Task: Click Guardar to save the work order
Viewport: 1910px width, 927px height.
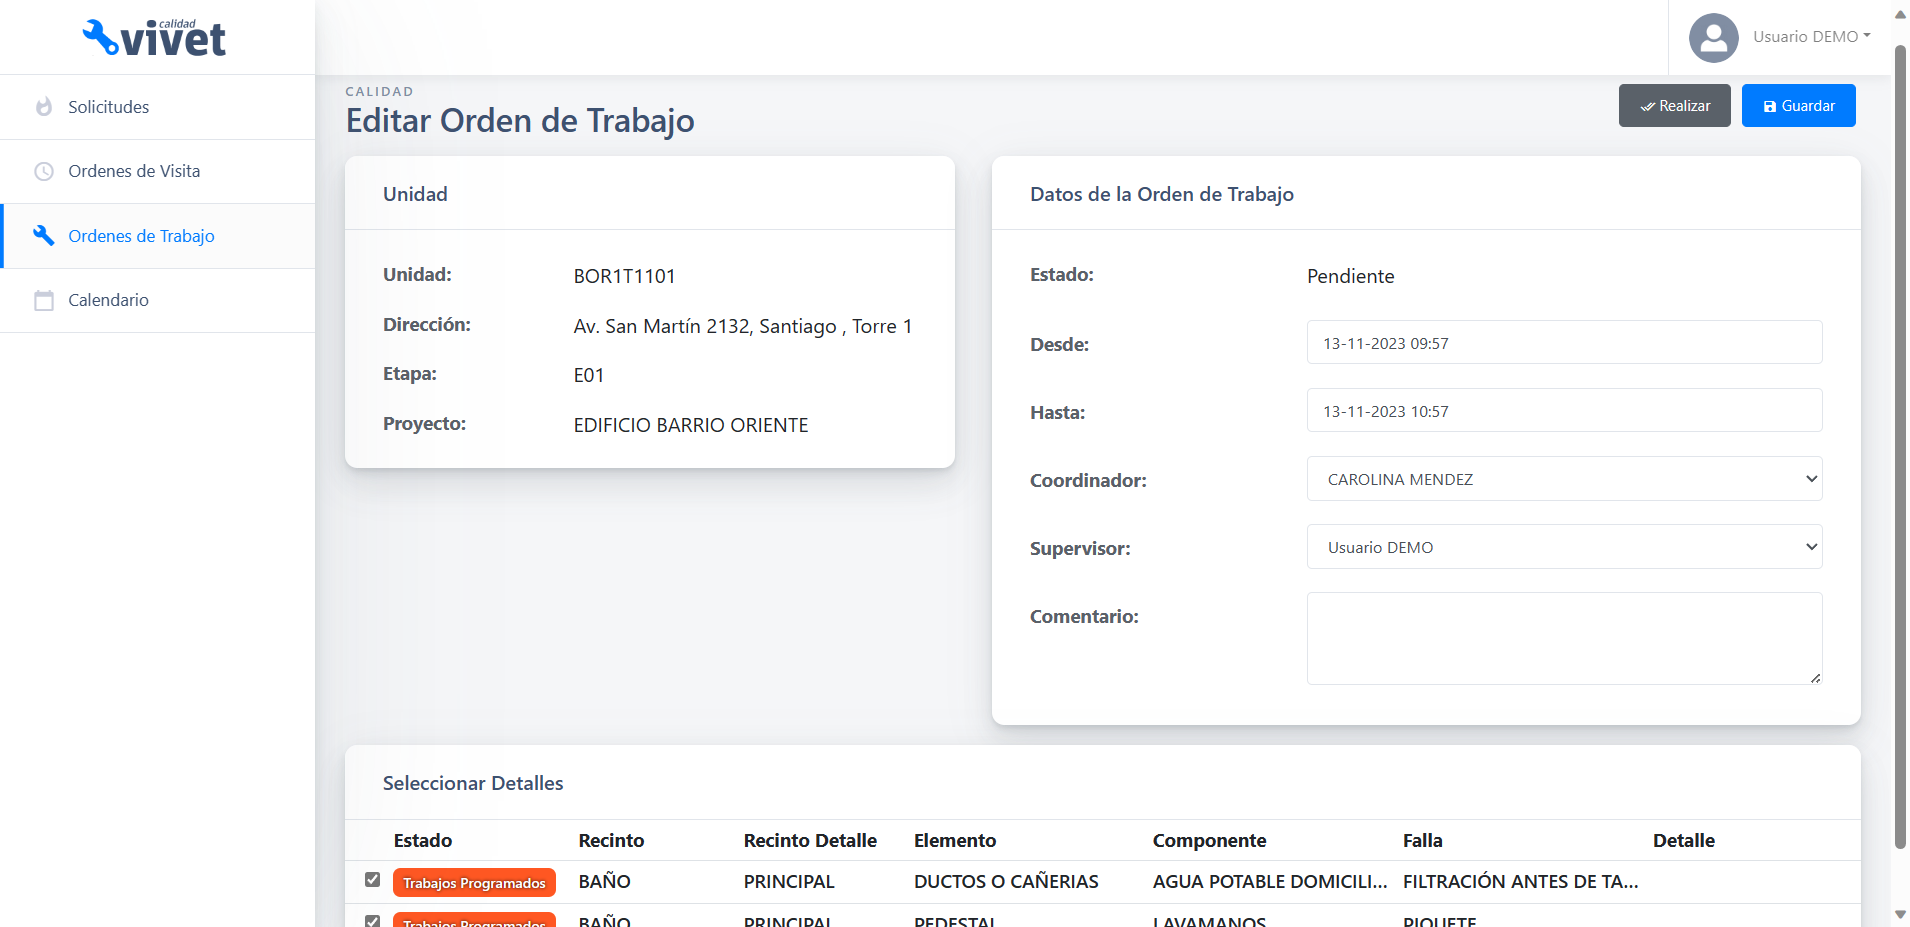Action: (1797, 105)
